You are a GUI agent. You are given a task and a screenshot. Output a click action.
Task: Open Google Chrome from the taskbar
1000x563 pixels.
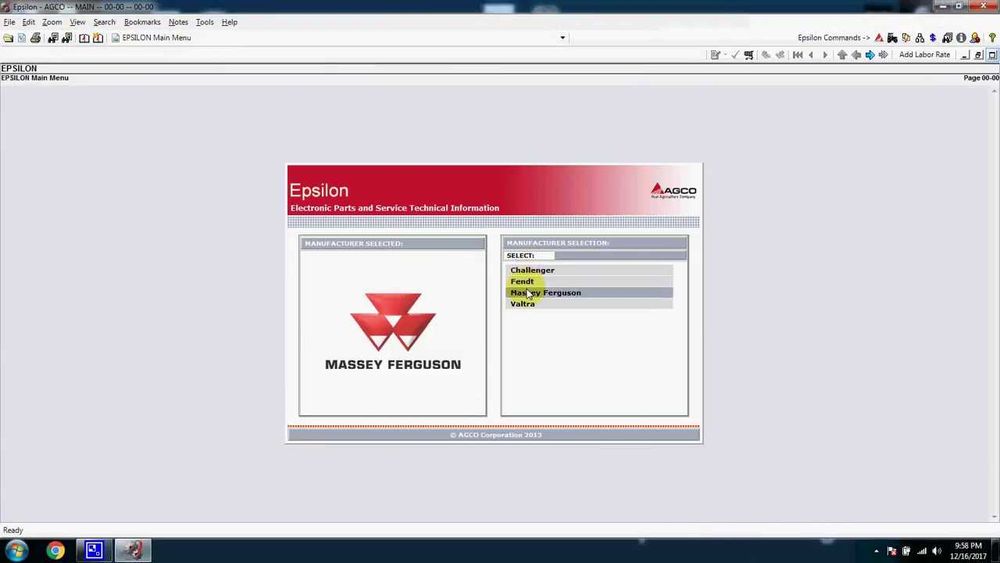pos(55,550)
